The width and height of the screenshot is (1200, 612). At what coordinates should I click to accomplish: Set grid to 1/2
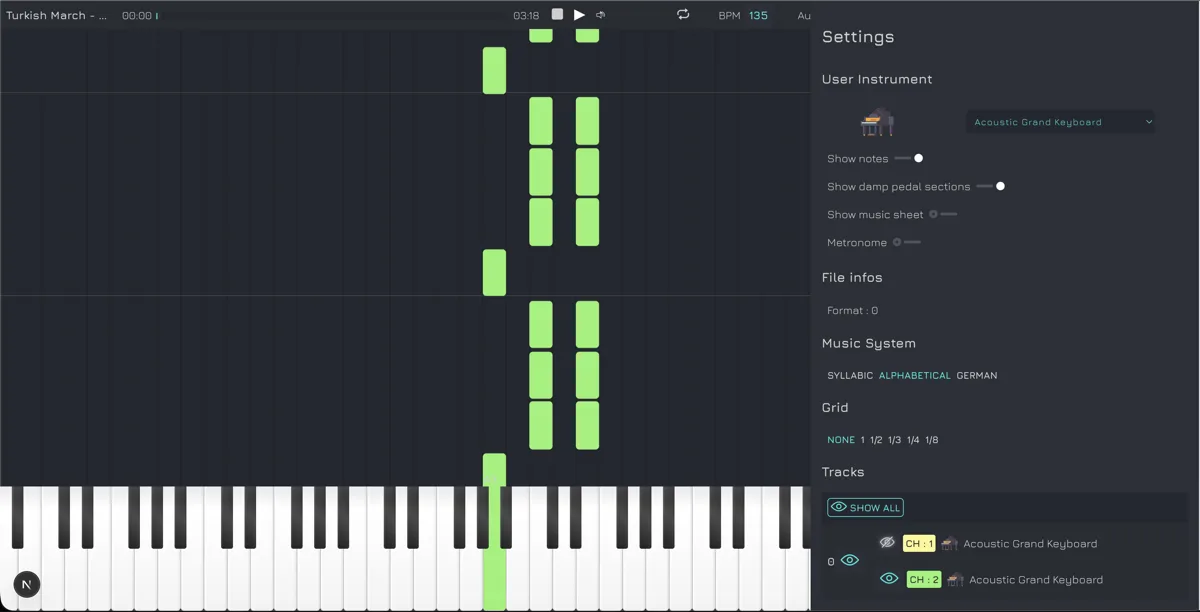pyautogui.click(x=876, y=440)
